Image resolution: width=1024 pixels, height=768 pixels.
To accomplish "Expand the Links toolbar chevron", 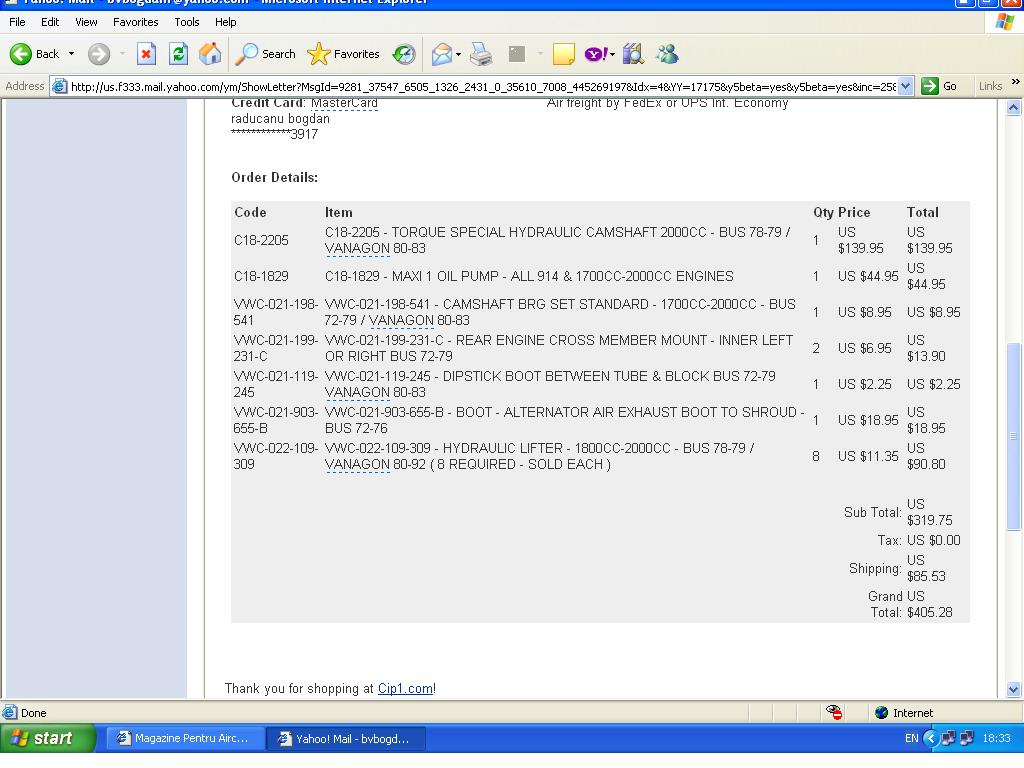I will (x=1016, y=82).
